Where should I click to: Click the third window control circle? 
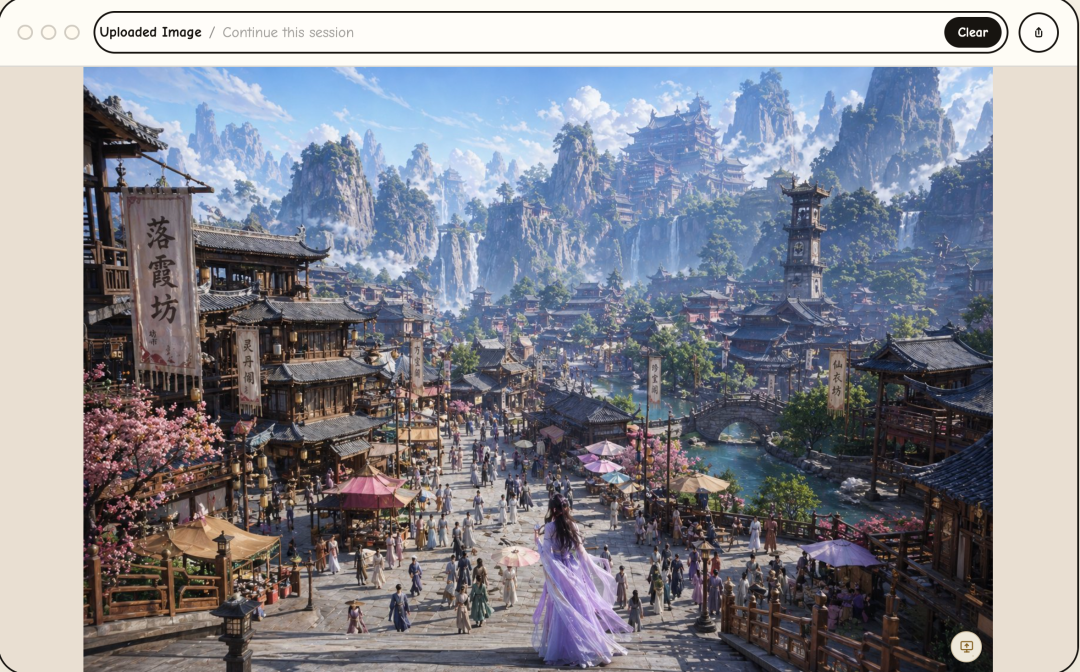(72, 32)
